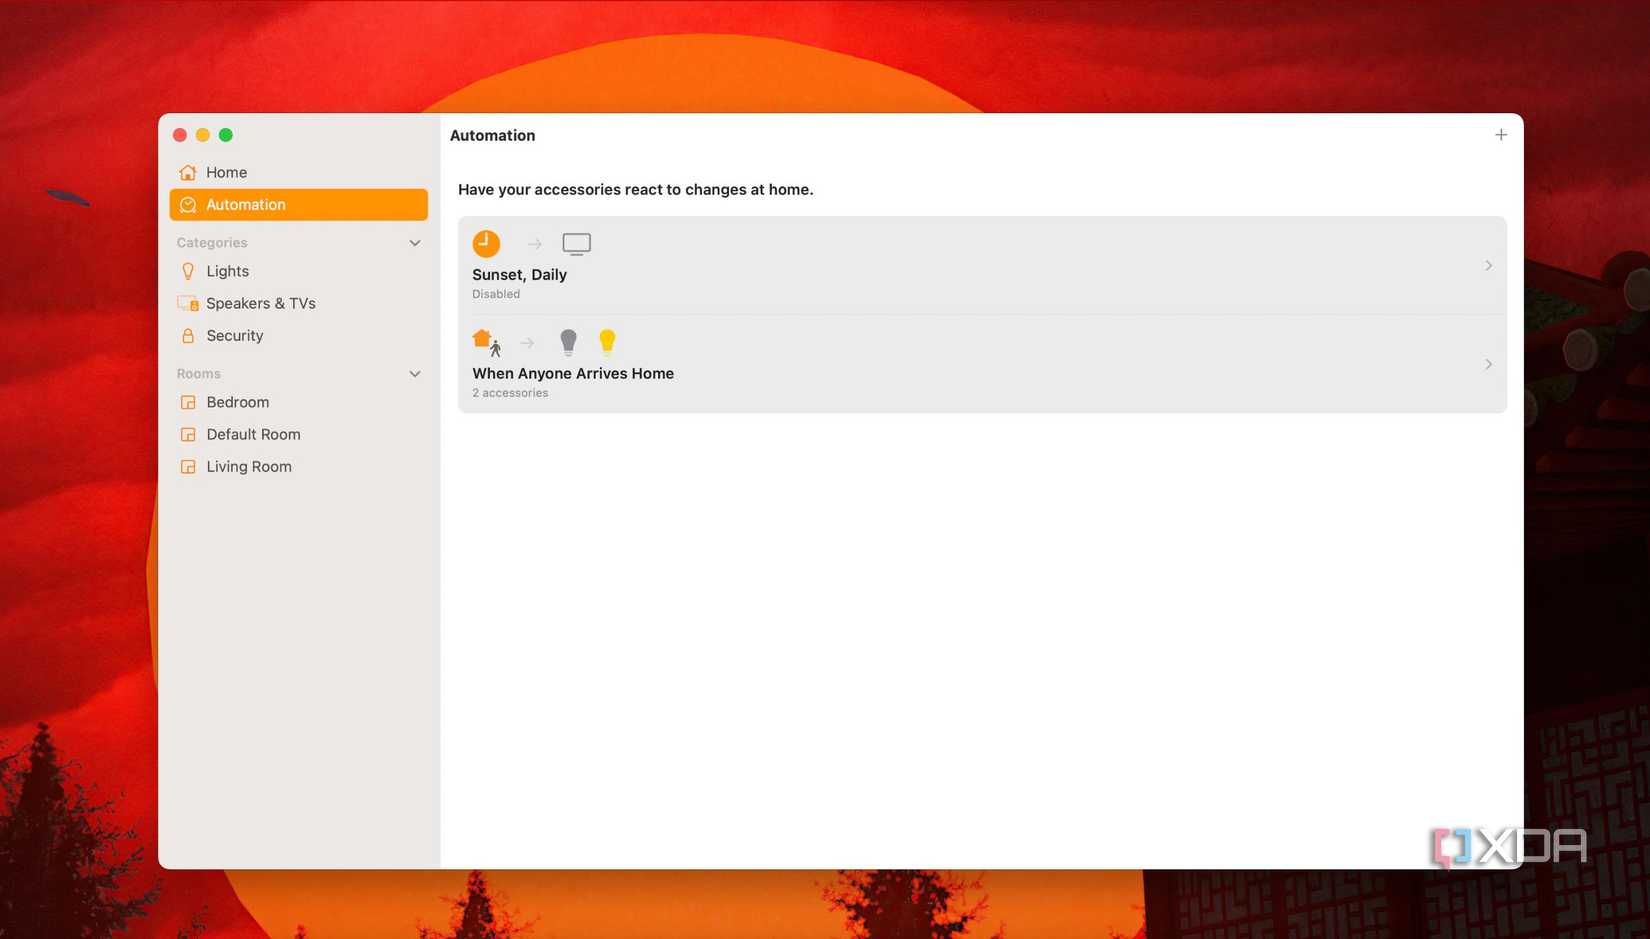1650x939 pixels.
Task: Click the gray light bulb accessory icon
Action: pyautogui.click(x=568, y=343)
